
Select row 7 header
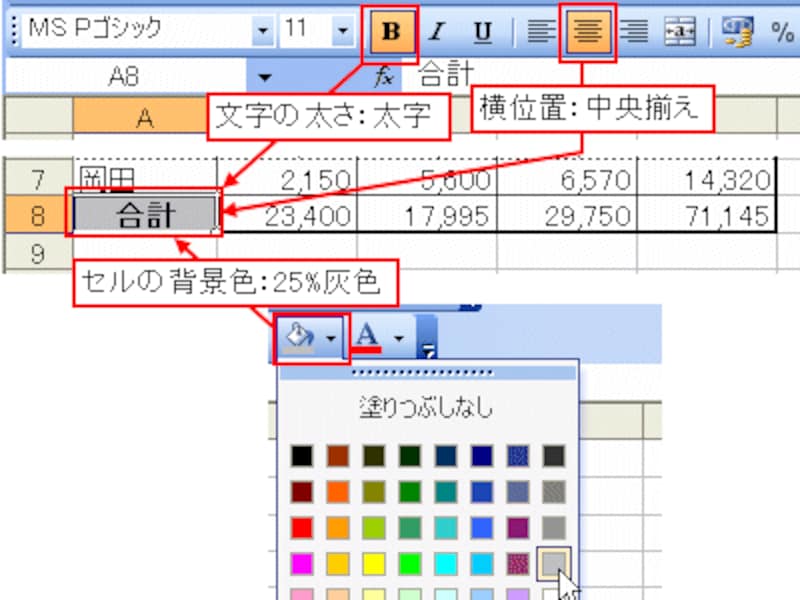38,179
